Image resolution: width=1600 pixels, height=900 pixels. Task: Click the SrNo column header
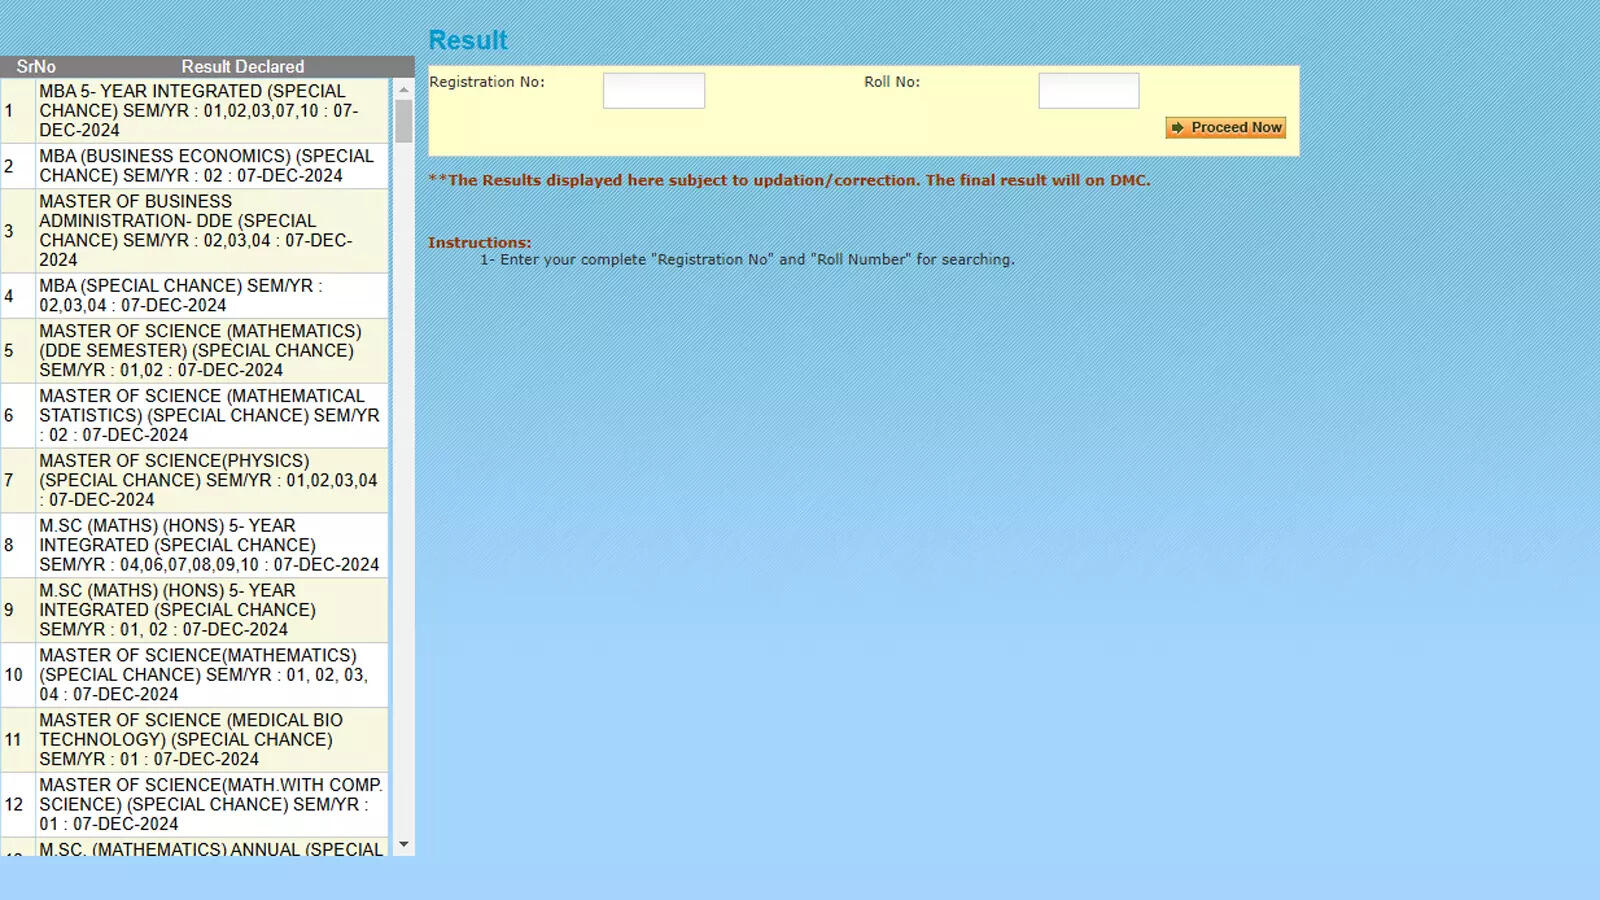tap(34, 67)
